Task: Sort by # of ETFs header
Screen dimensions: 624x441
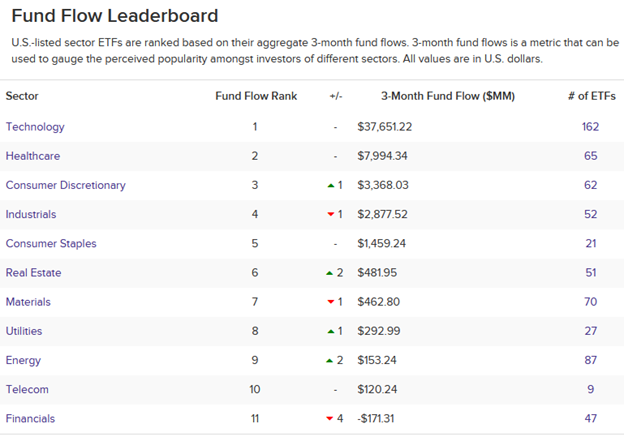Action: (590, 96)
